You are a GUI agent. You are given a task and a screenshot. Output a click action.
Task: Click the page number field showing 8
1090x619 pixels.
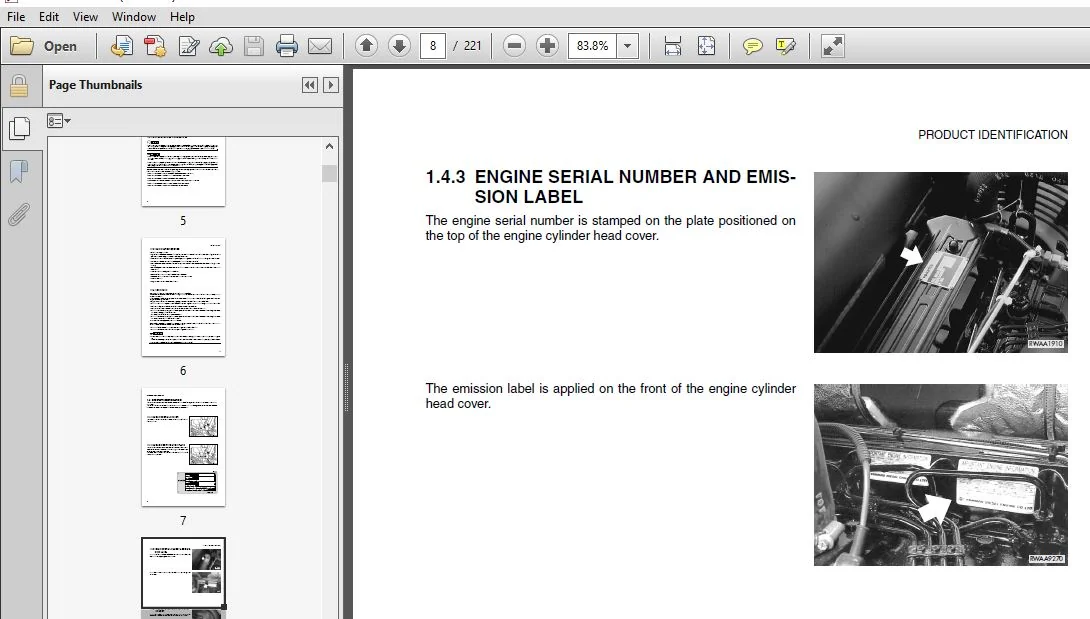(x=432, y=46)
